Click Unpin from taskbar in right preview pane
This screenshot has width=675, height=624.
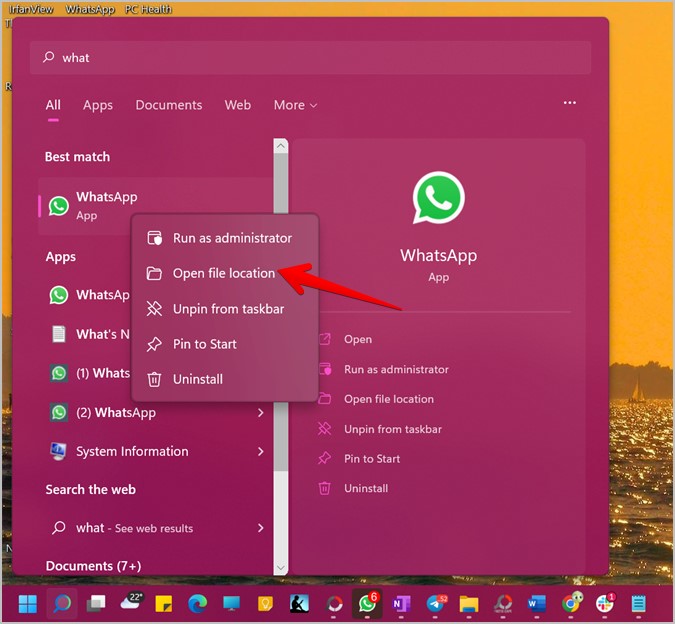pos(393,429)
